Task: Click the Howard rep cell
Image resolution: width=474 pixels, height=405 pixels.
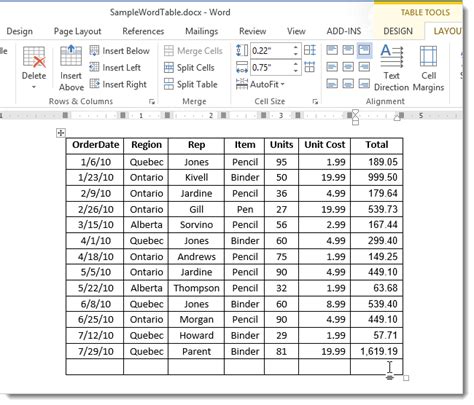Action: [x=196, y=335]
